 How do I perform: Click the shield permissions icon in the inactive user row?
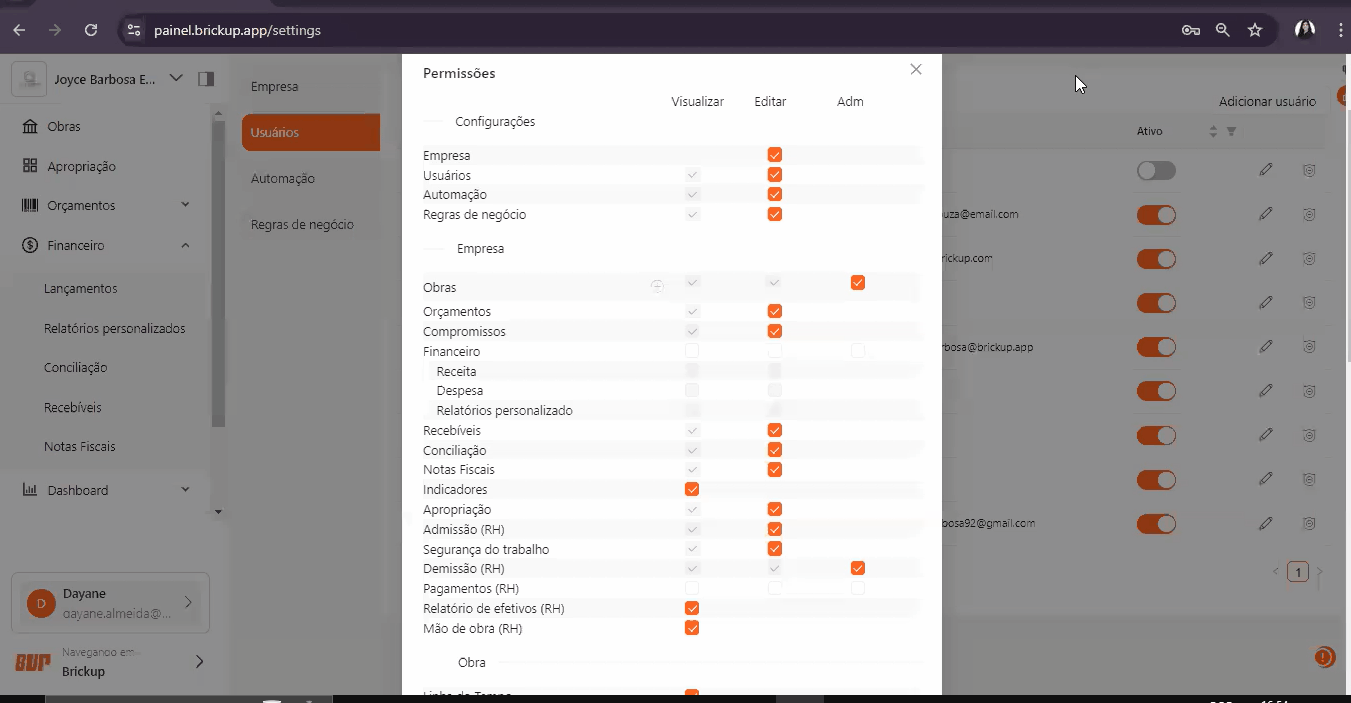1308,171
